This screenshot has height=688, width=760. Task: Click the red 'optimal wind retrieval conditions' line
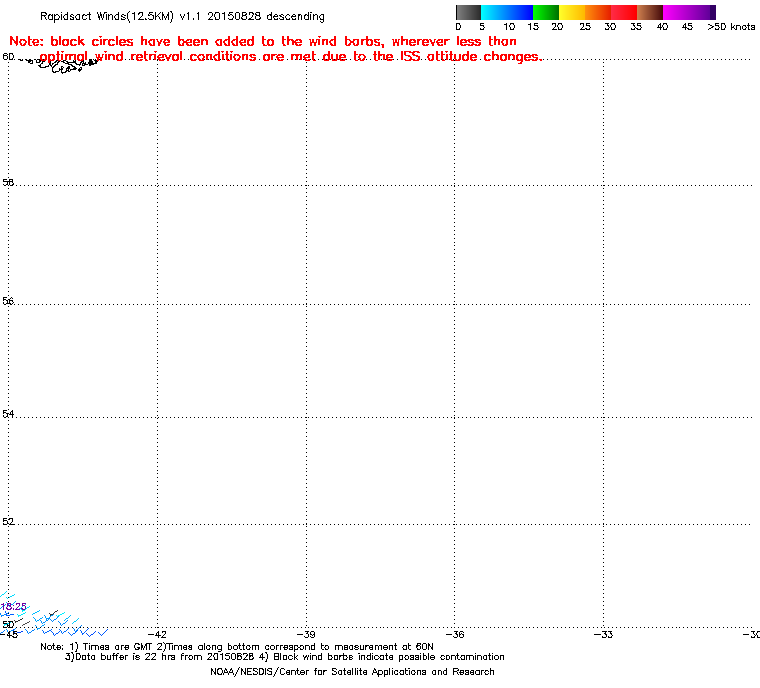pos(291,57)
